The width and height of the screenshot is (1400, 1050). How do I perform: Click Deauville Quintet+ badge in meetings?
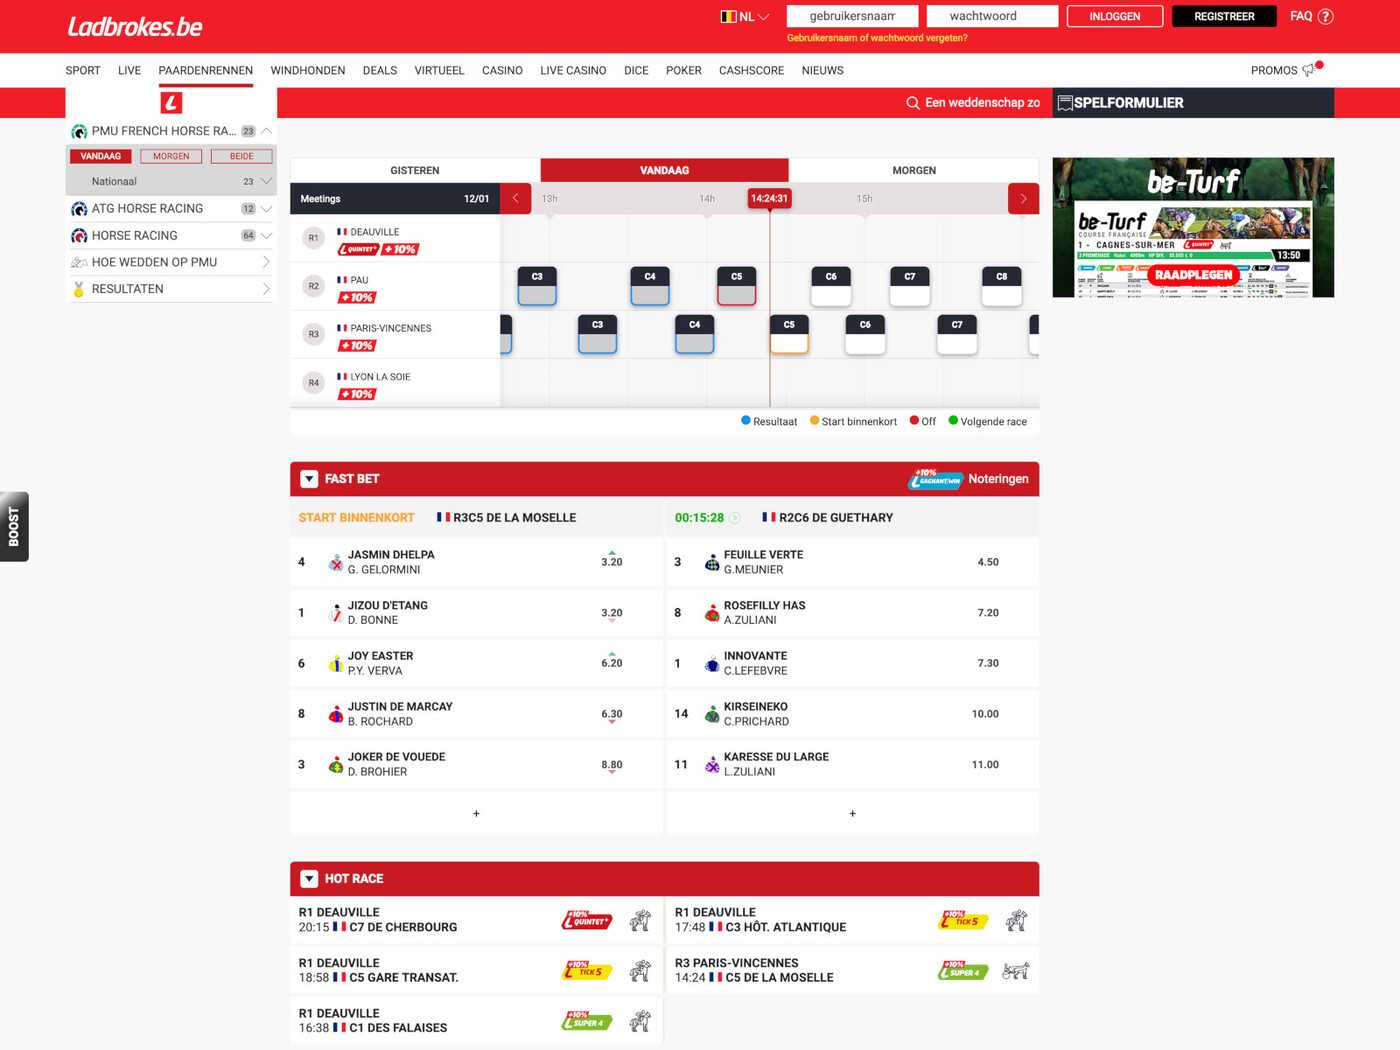click(358, 249)
